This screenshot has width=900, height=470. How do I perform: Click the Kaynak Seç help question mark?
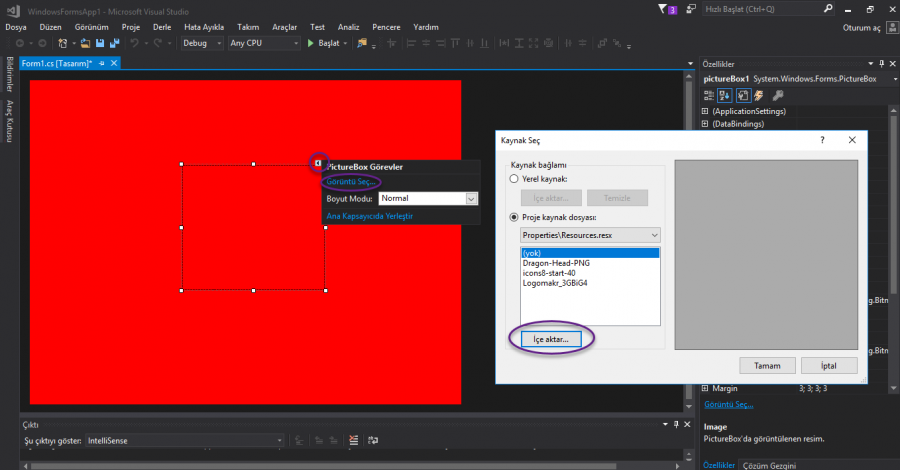[x=823, y=140]
